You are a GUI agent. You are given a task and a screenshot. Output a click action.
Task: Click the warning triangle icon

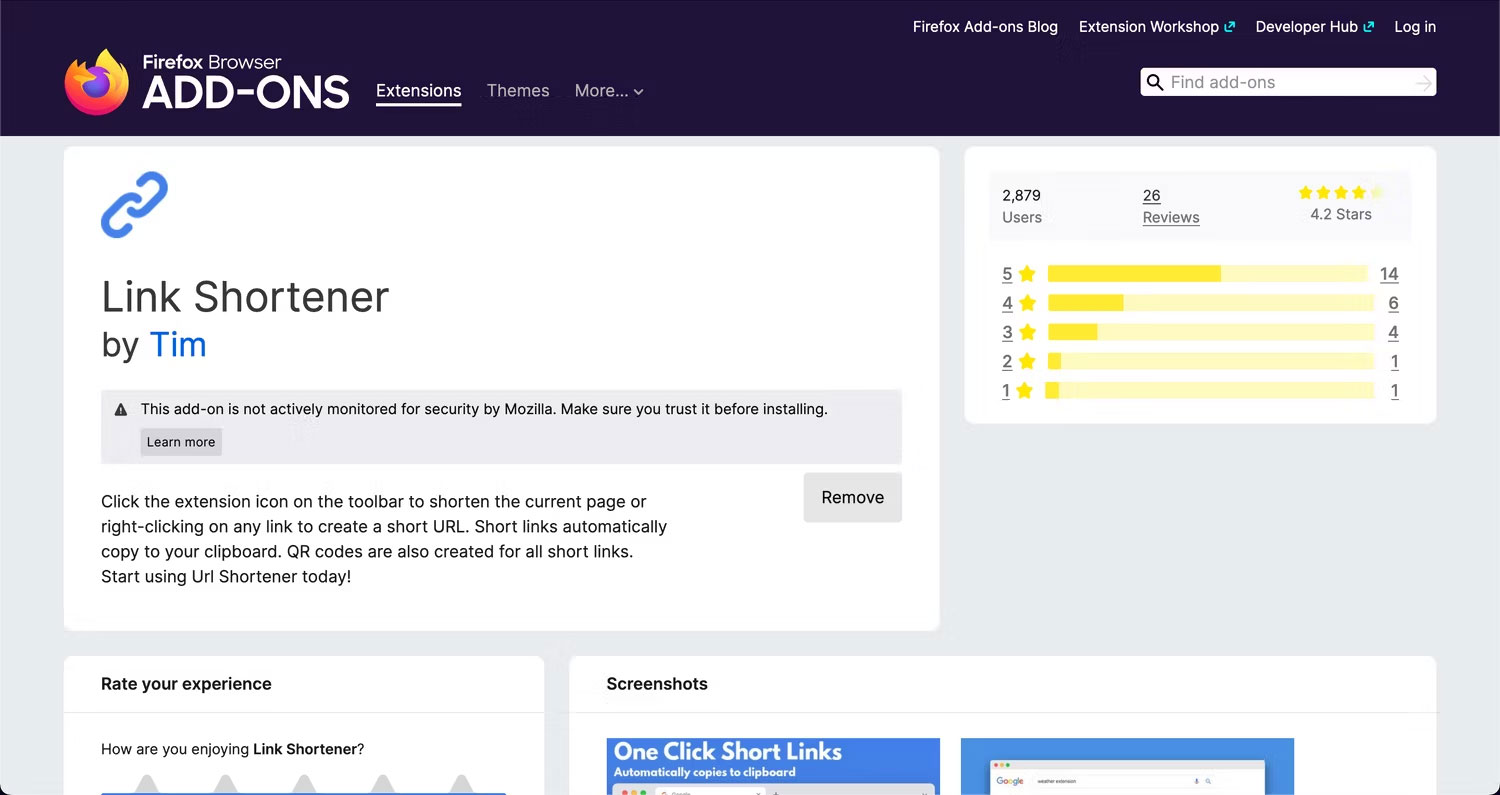click(121, 409)
